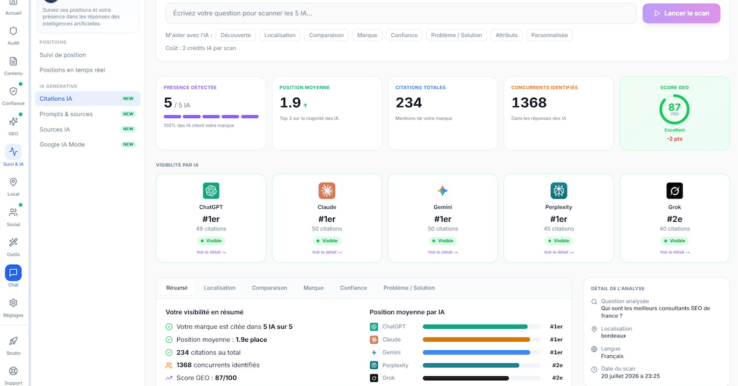Click the 1368 concurrents identifiés value

[x=529, y=103]
